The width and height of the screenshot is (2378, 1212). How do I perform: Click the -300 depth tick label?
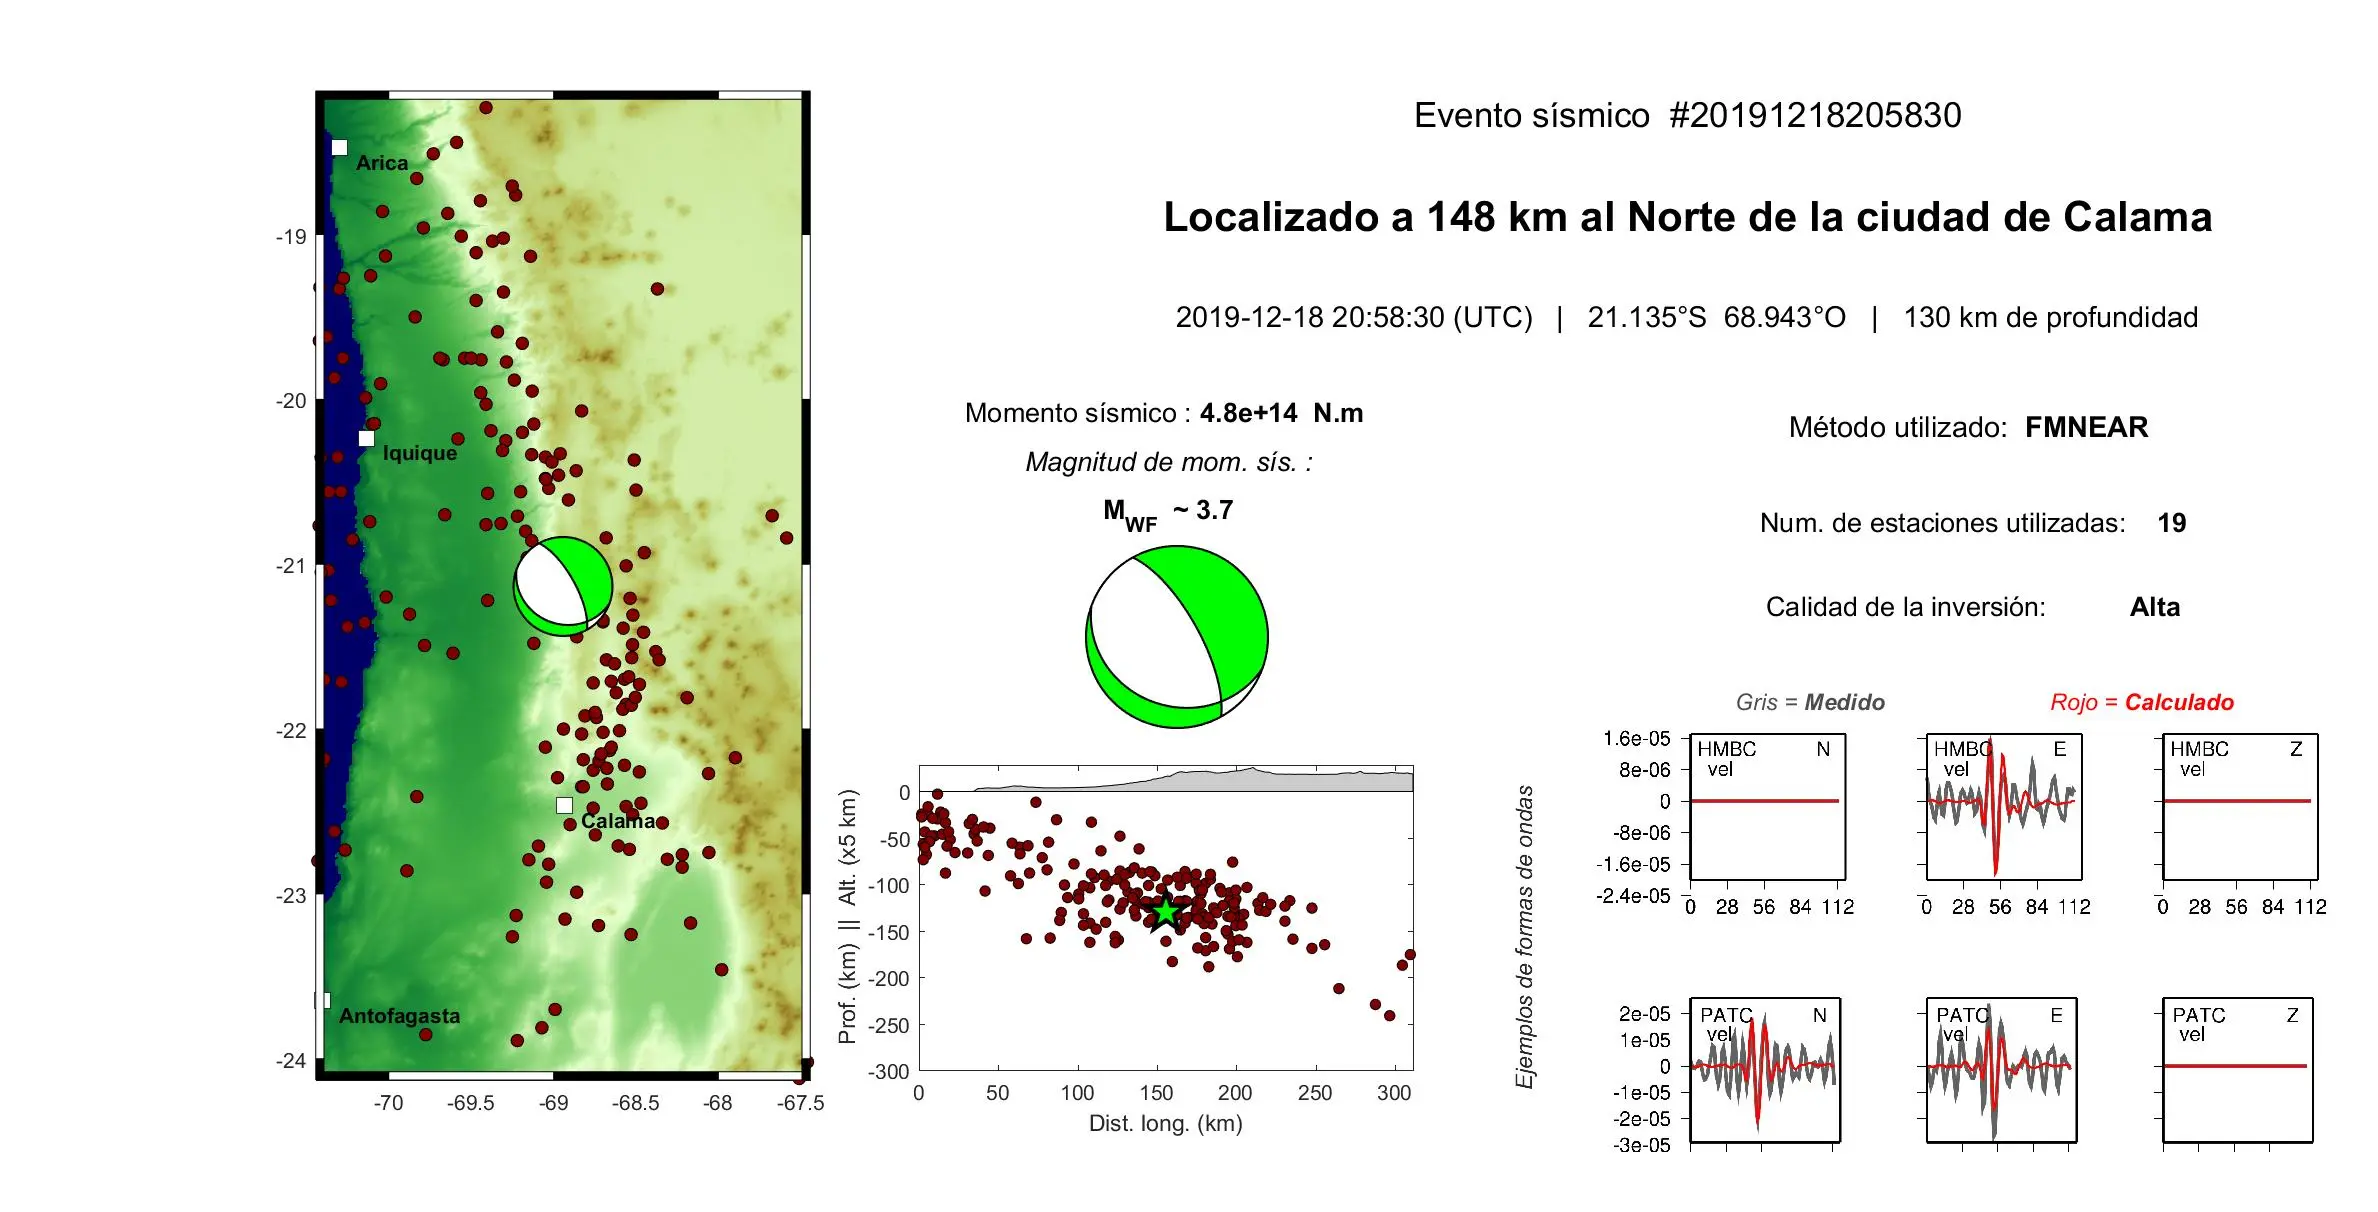coord(889,1072)
